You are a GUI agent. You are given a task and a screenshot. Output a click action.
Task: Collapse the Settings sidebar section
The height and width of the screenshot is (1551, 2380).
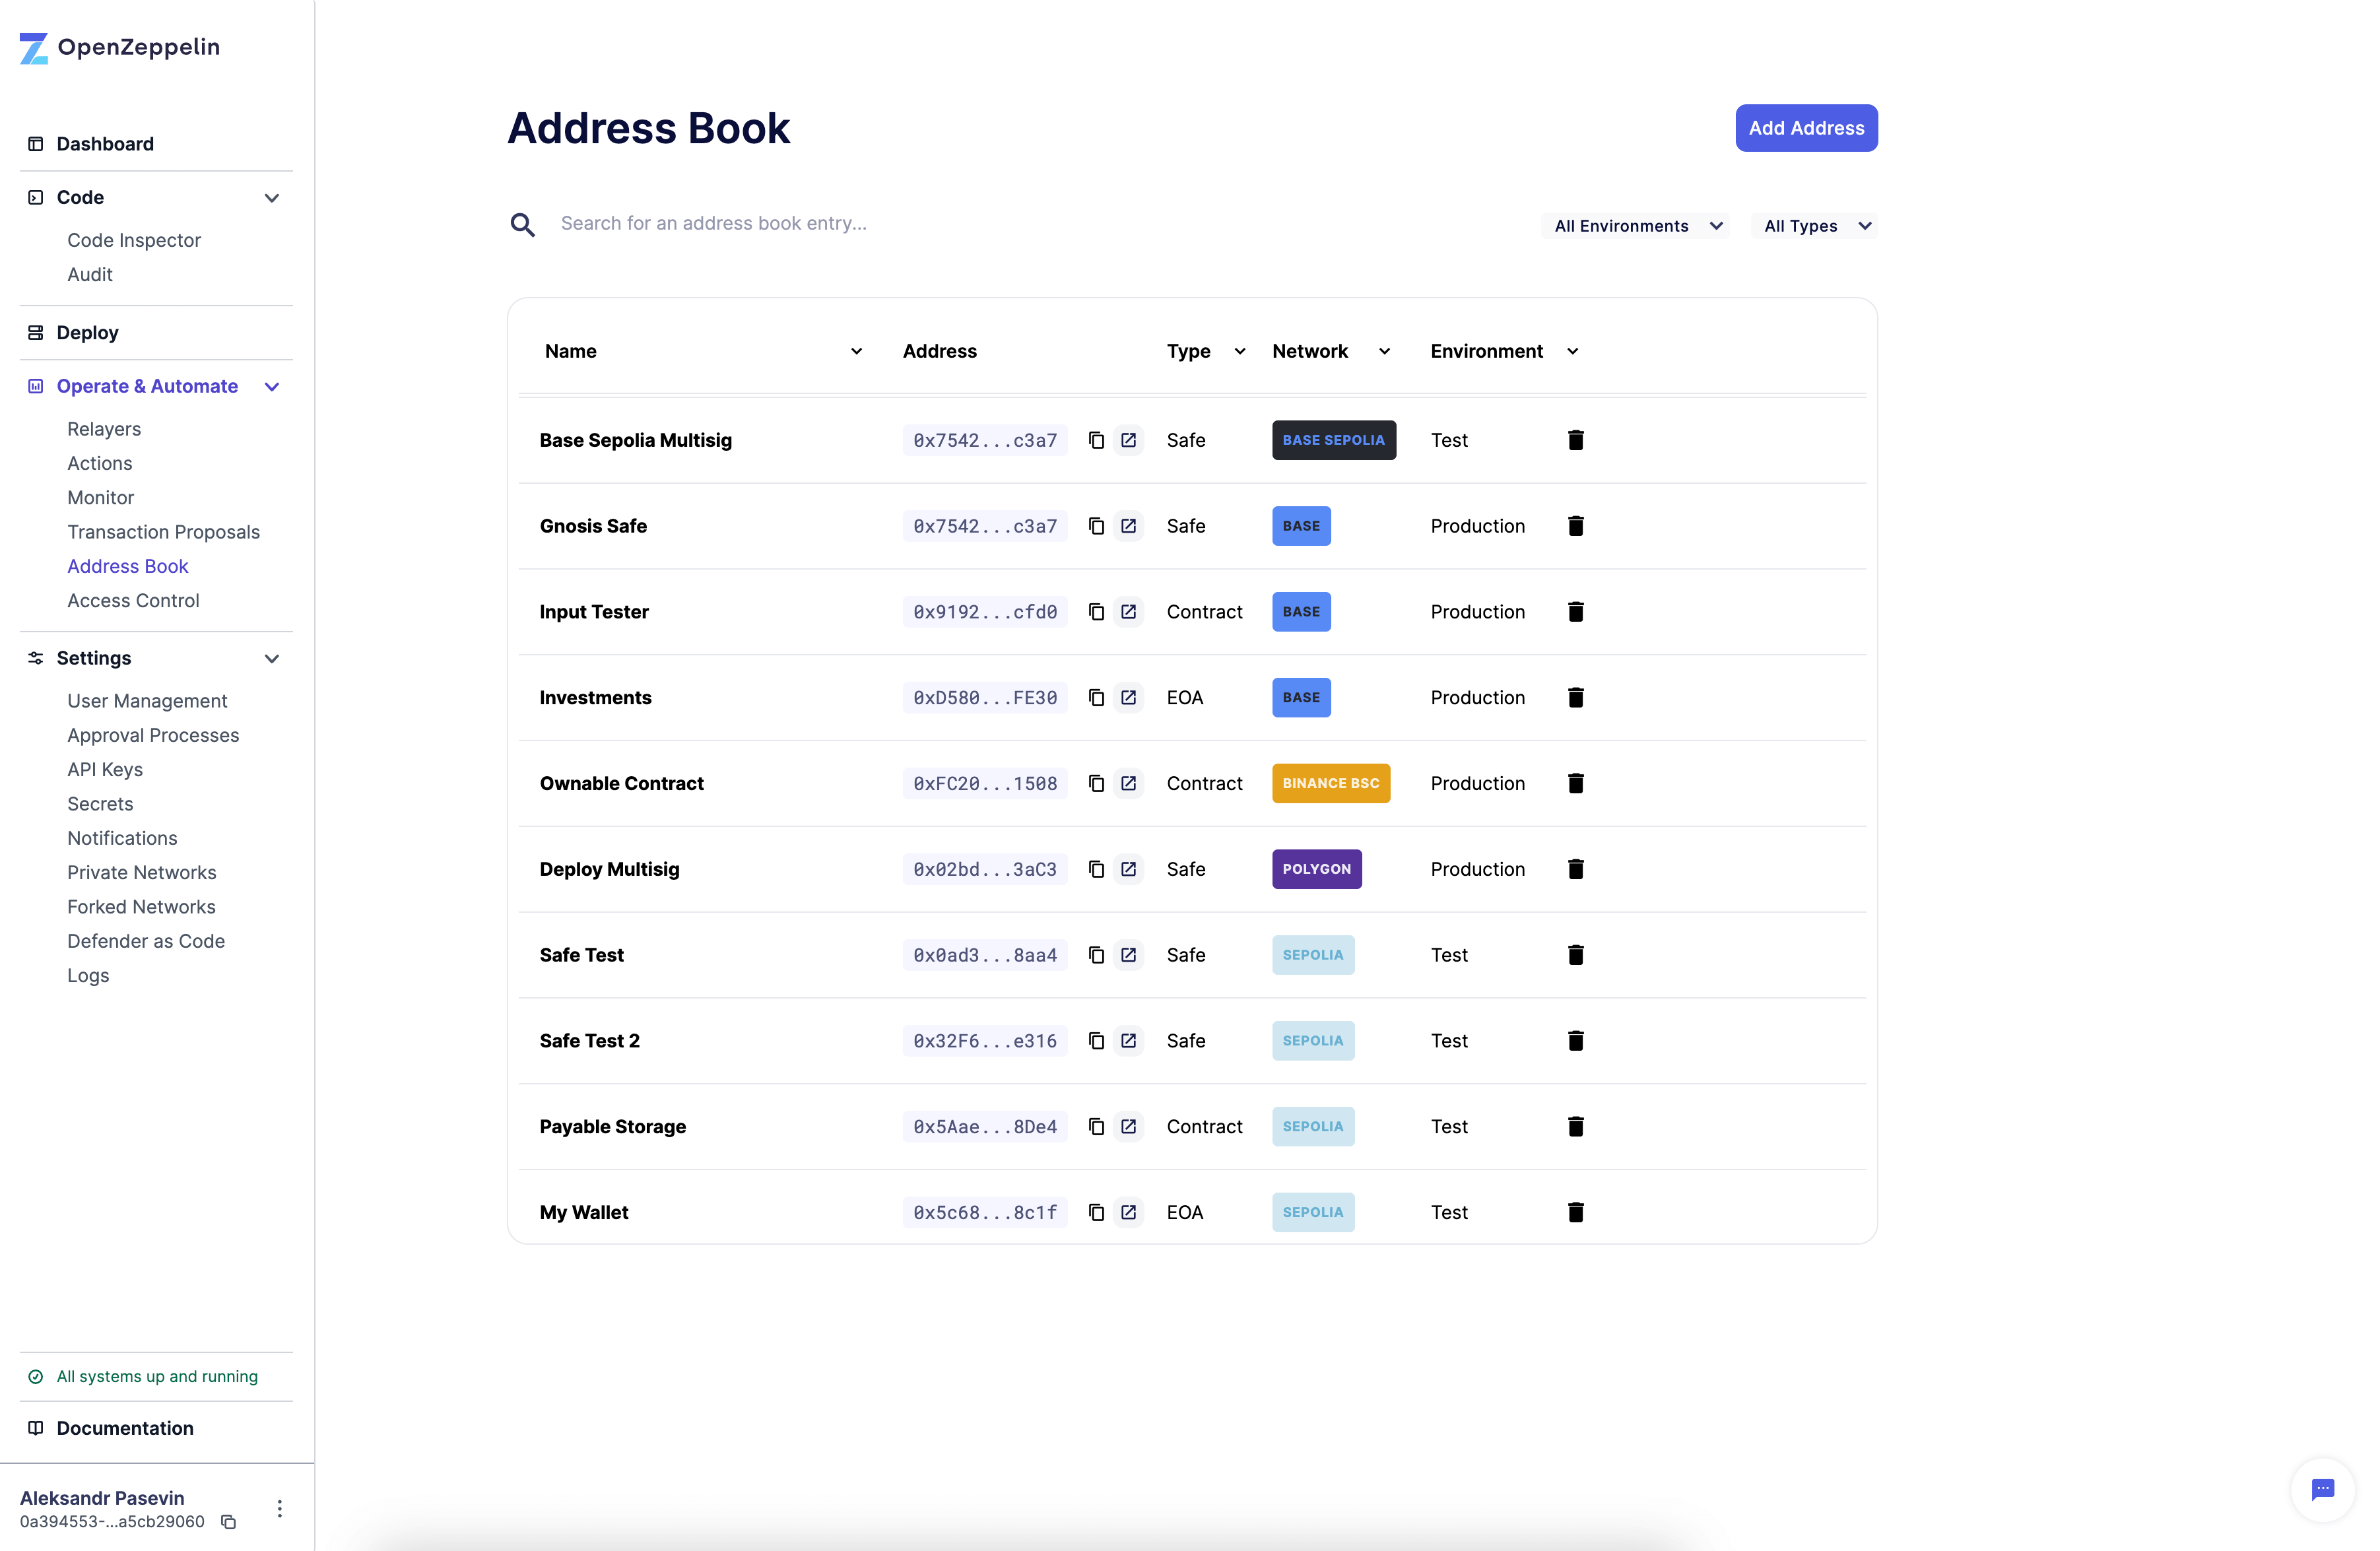[271, 658]
